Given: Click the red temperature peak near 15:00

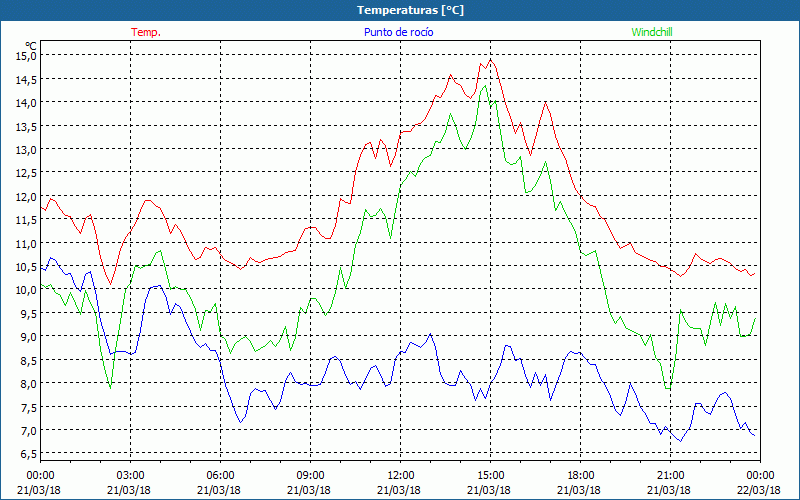Looking at the screenshot, I should point(490,60).
